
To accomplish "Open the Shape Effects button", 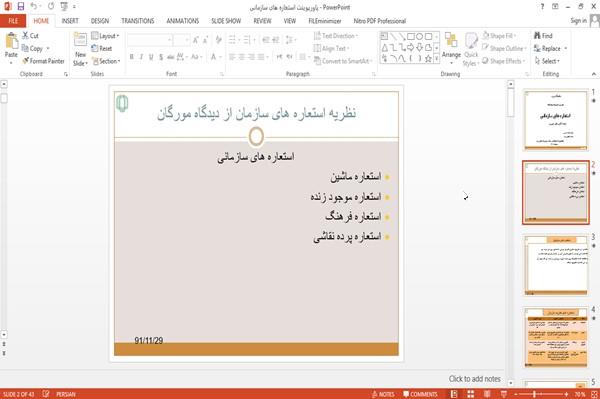I will click(x=504, y=61).
